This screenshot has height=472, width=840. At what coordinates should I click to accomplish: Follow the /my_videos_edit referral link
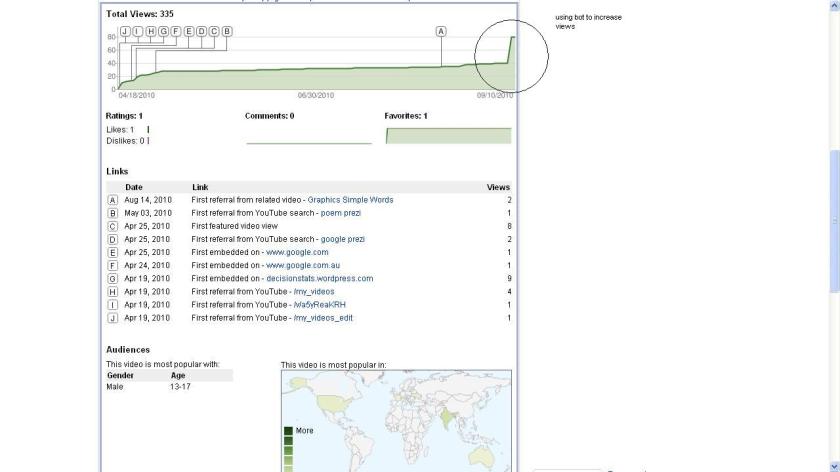coord(322,318)
